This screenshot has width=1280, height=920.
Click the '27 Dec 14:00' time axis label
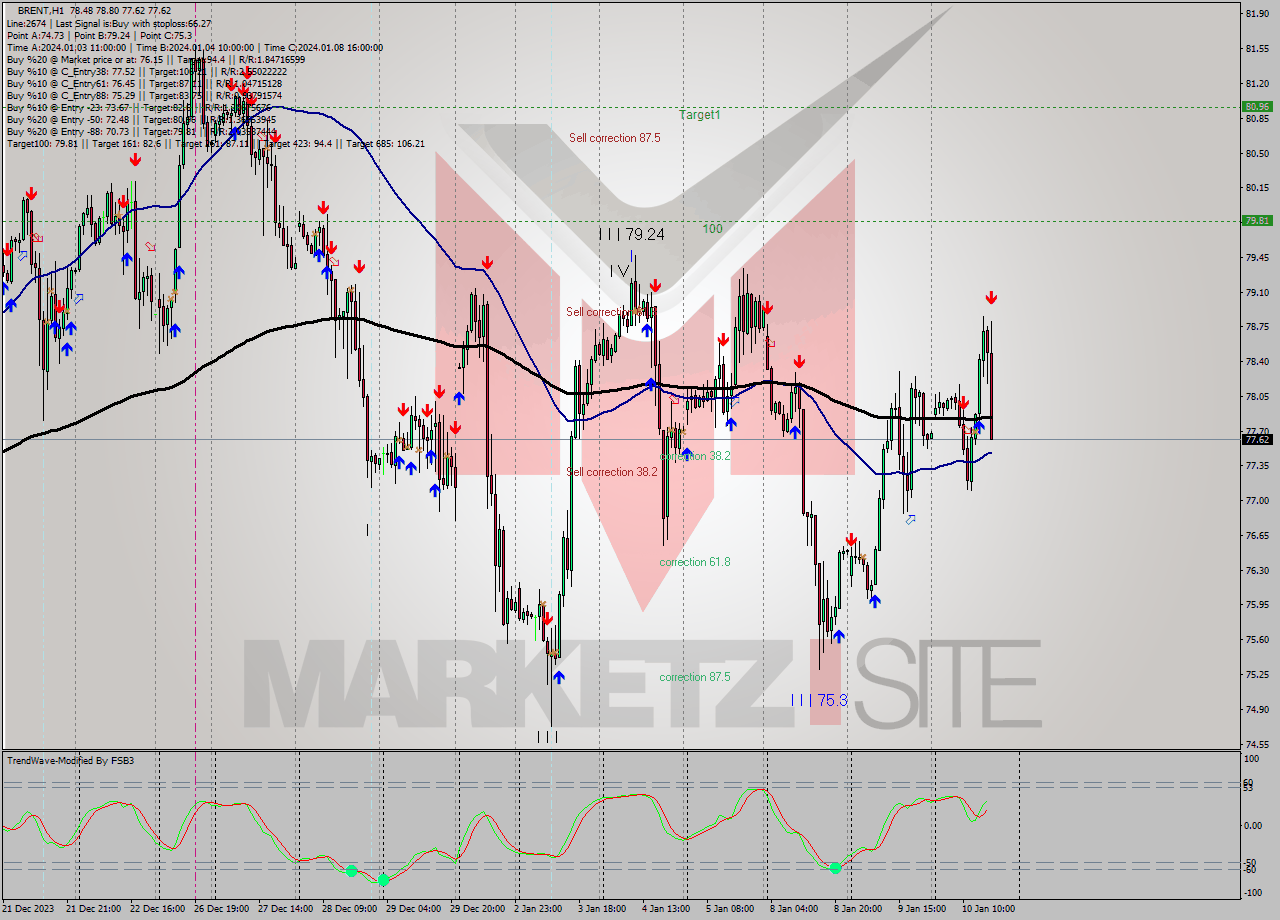pos(286,909)
